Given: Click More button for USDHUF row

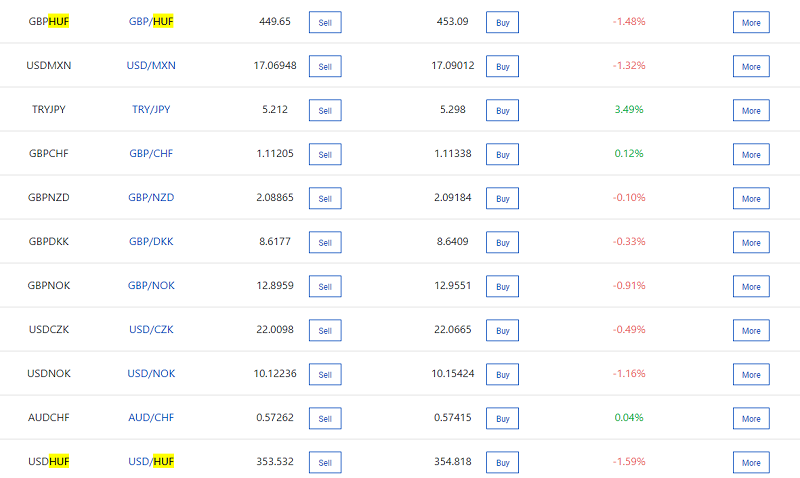Looking at the screenshot, I should click(751, 462).
